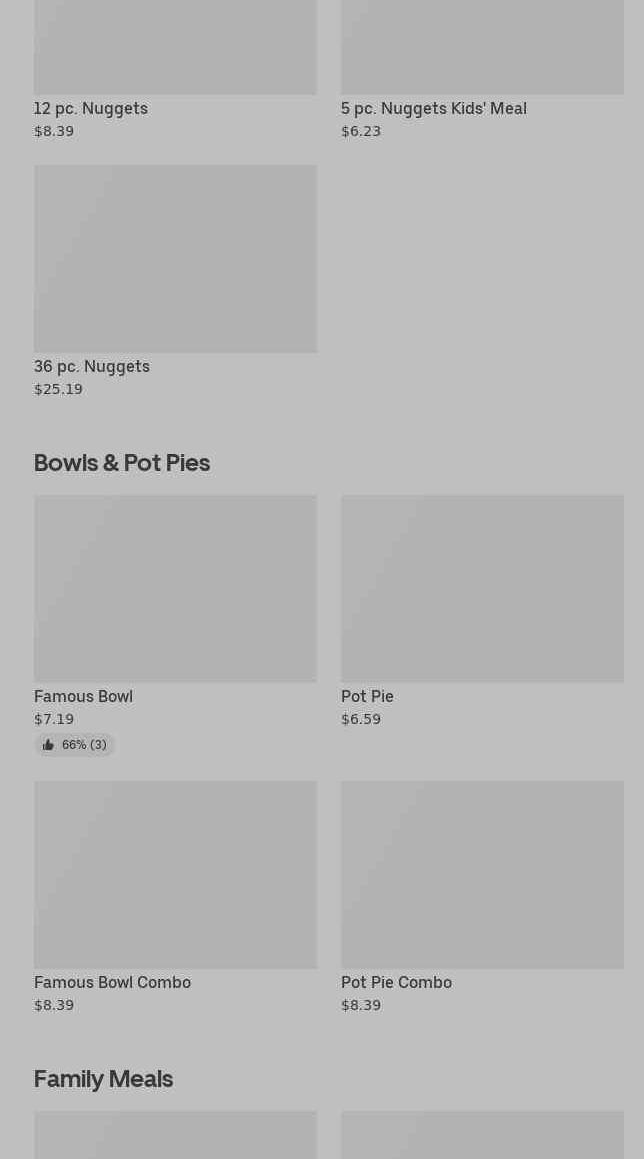Select the 12 pc. Nuggets item name
The width and height of the screenshot is (644, 1159).
click(x=91, y=108)
